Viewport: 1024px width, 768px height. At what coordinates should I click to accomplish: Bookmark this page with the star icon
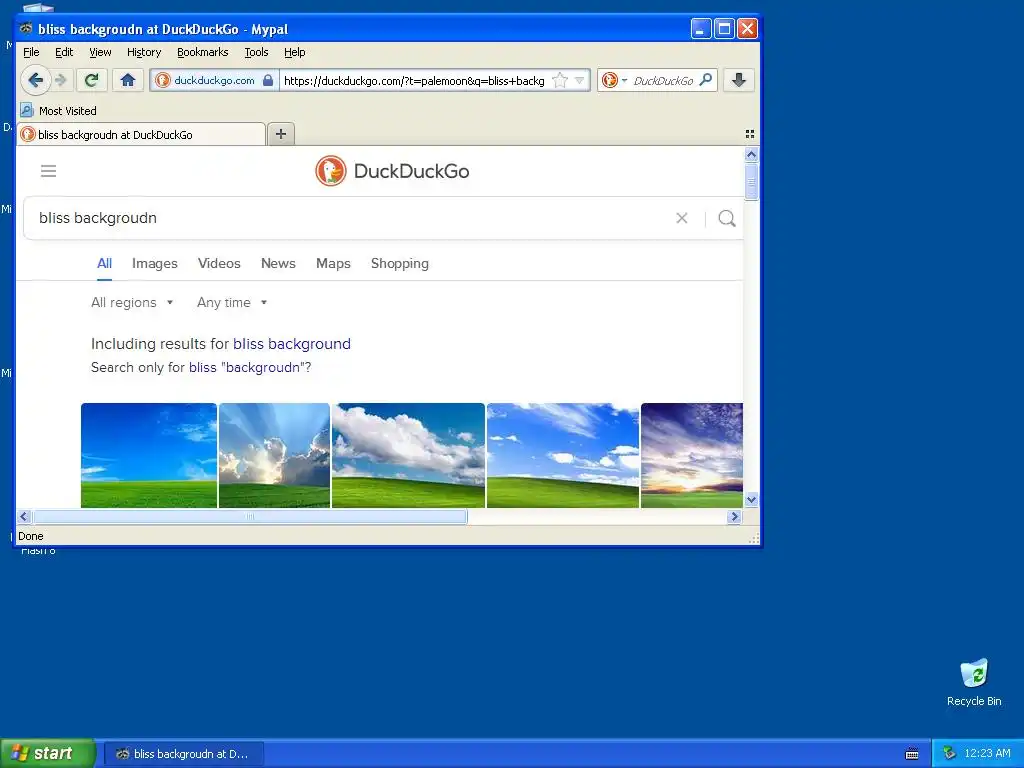(560, 80)
